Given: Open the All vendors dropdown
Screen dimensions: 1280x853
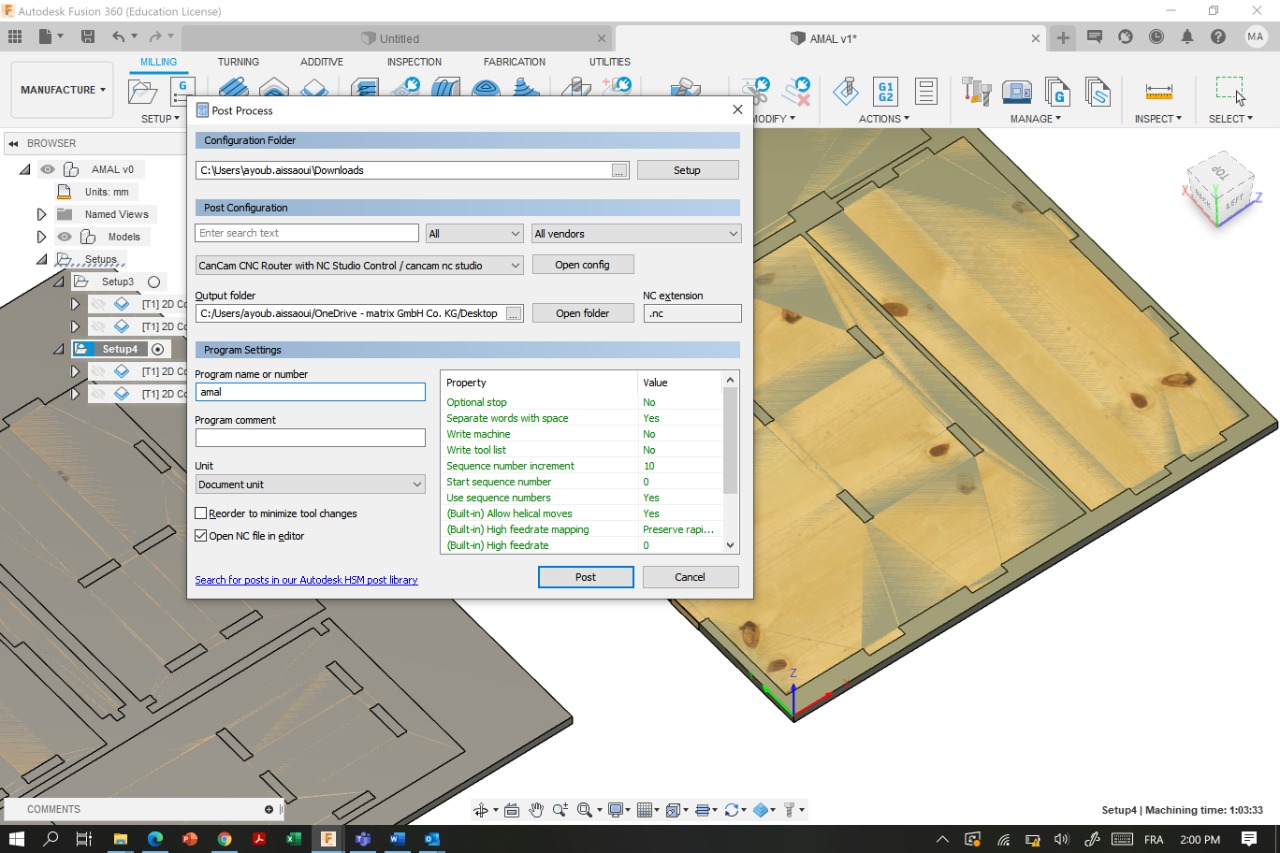Looking at the screenshot, I should (636, 233).
